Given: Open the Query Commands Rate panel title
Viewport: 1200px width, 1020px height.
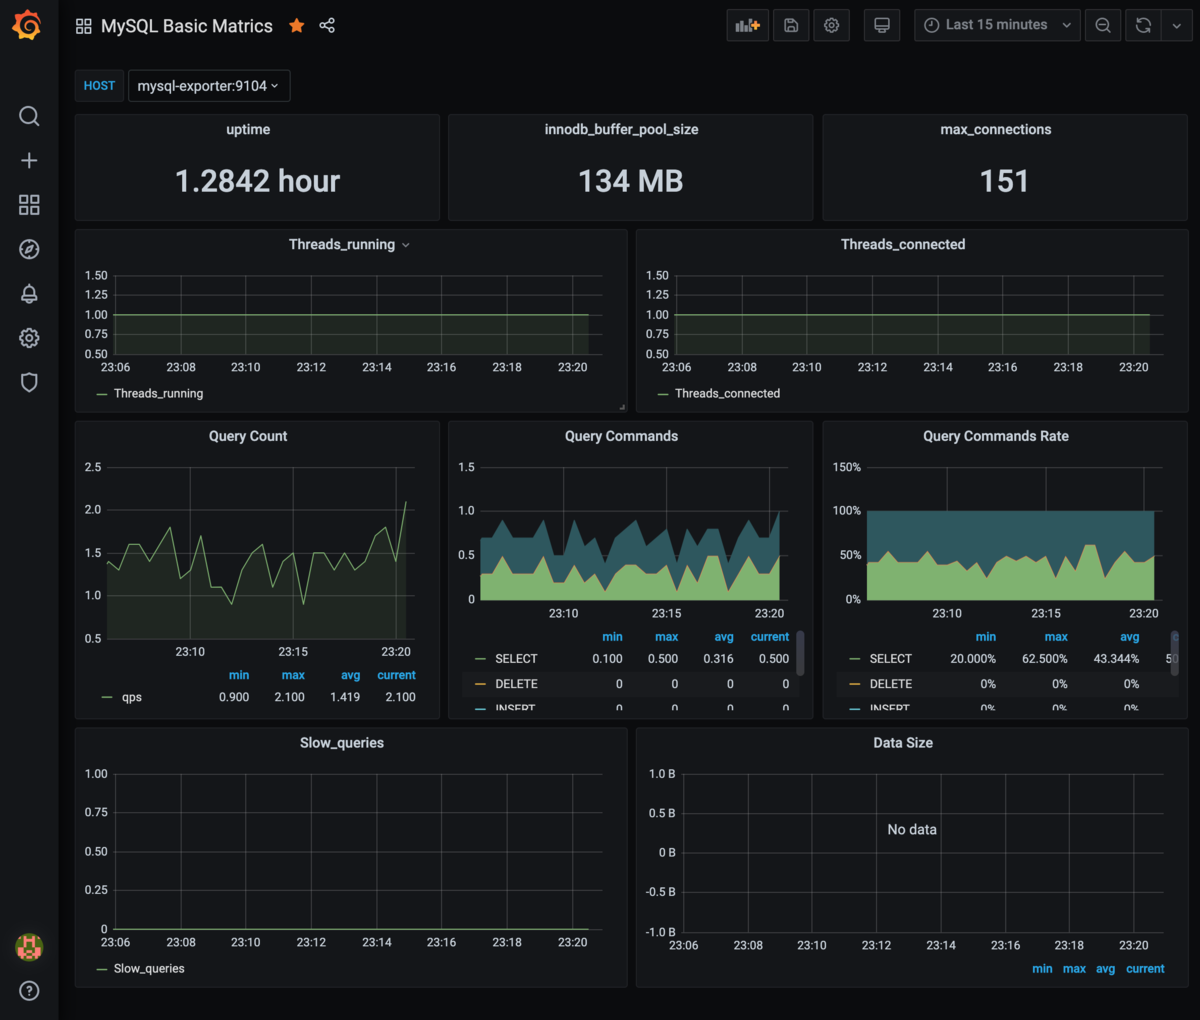Looking at the screenshot, I should click(996, 436).
